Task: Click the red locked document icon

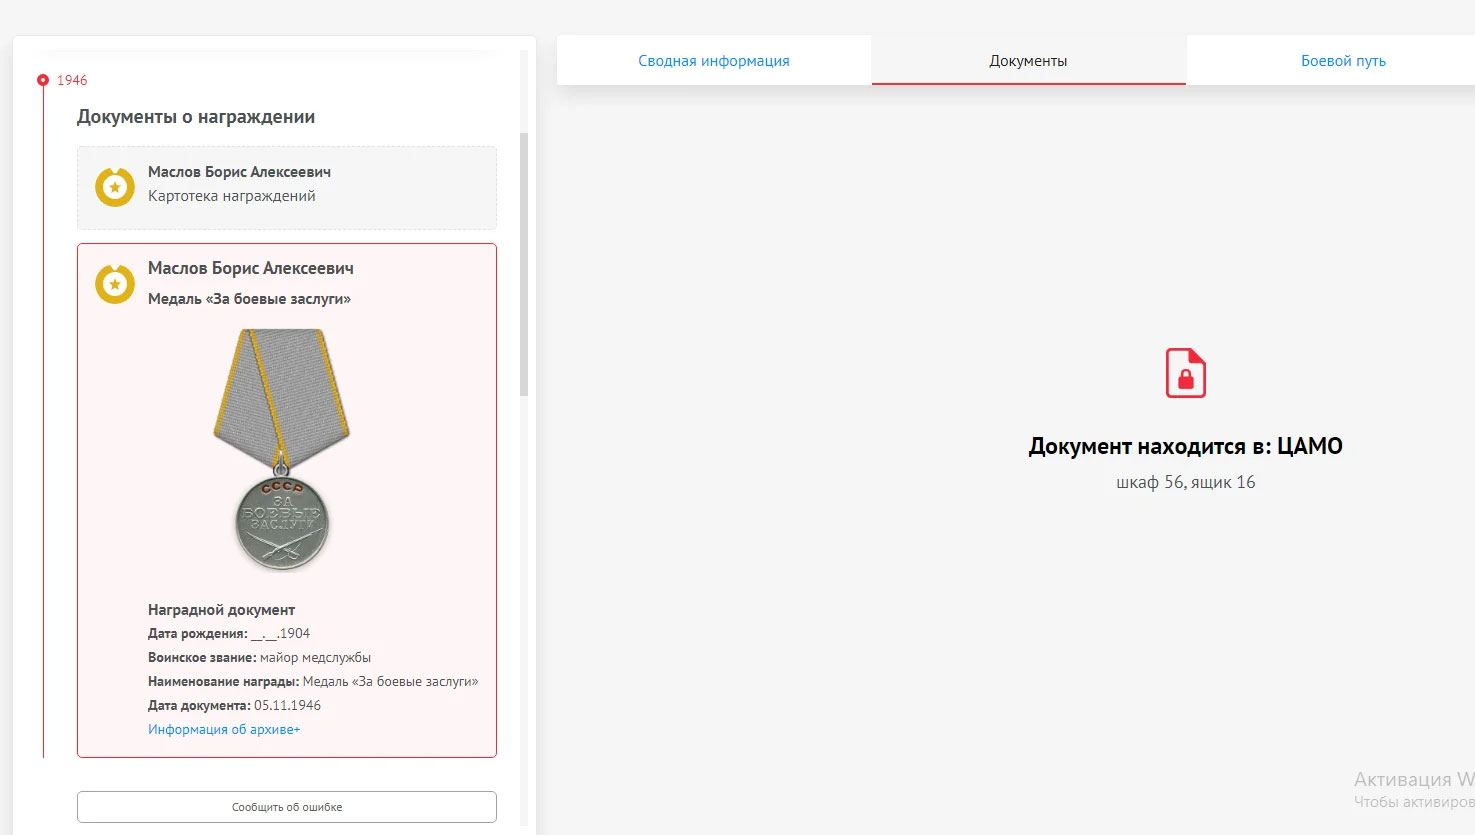Action: [1185, 373]
